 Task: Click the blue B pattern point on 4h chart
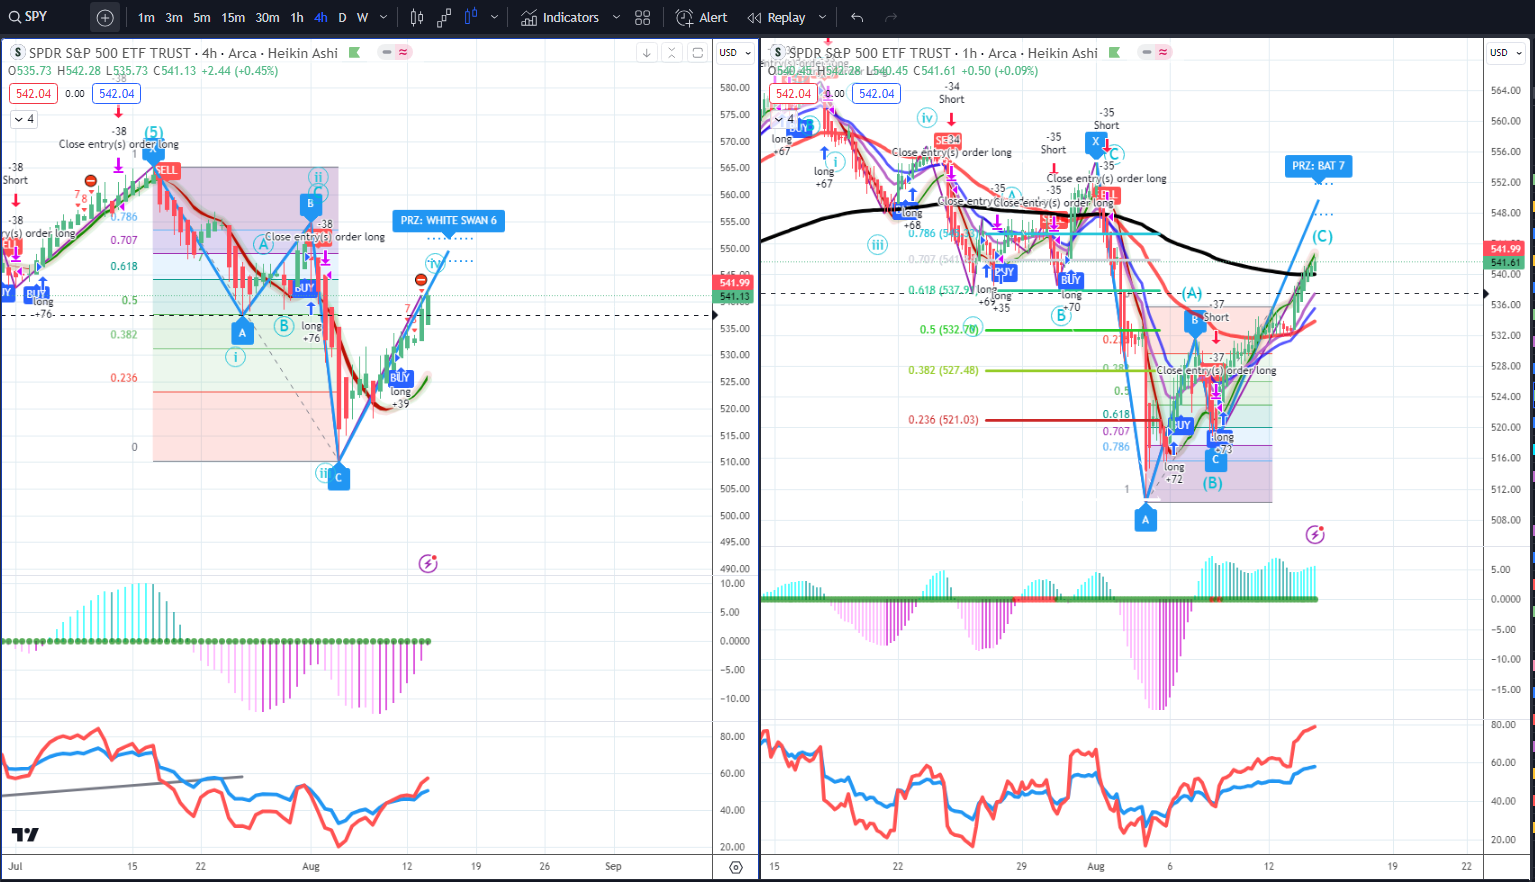coord(310,204)
